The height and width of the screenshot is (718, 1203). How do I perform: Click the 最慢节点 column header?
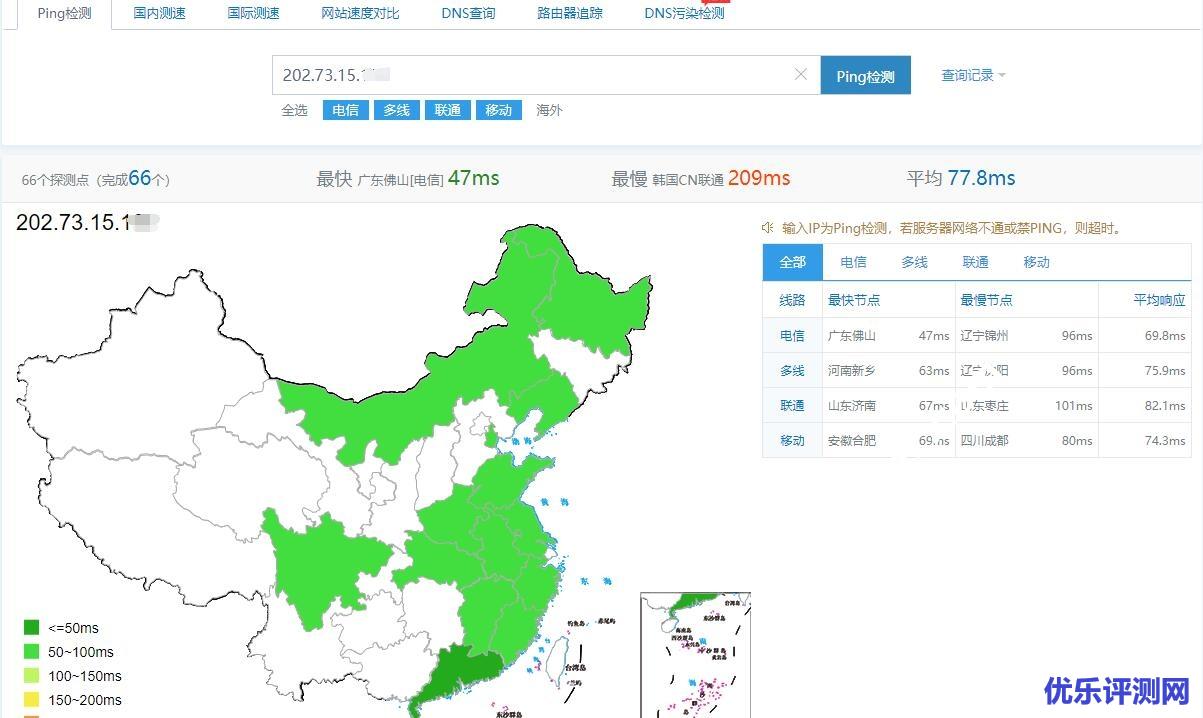986,300
